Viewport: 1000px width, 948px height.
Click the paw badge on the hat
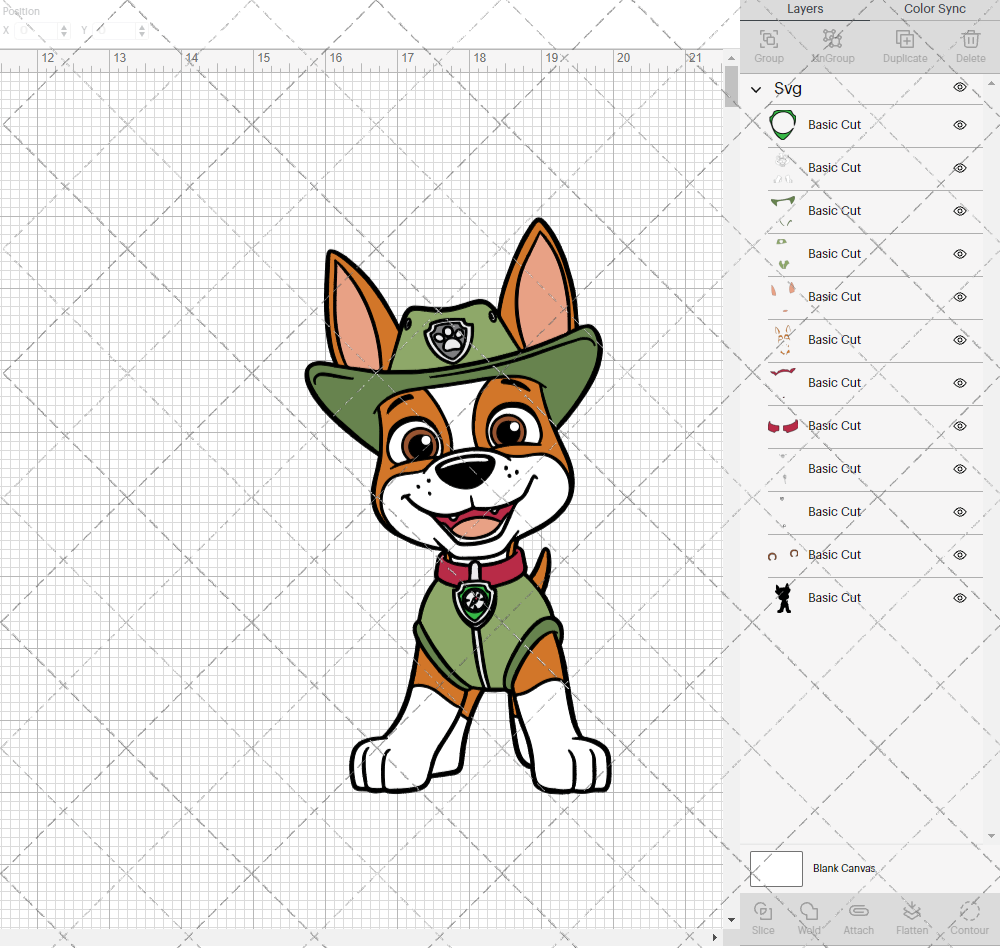coord(450,339)
